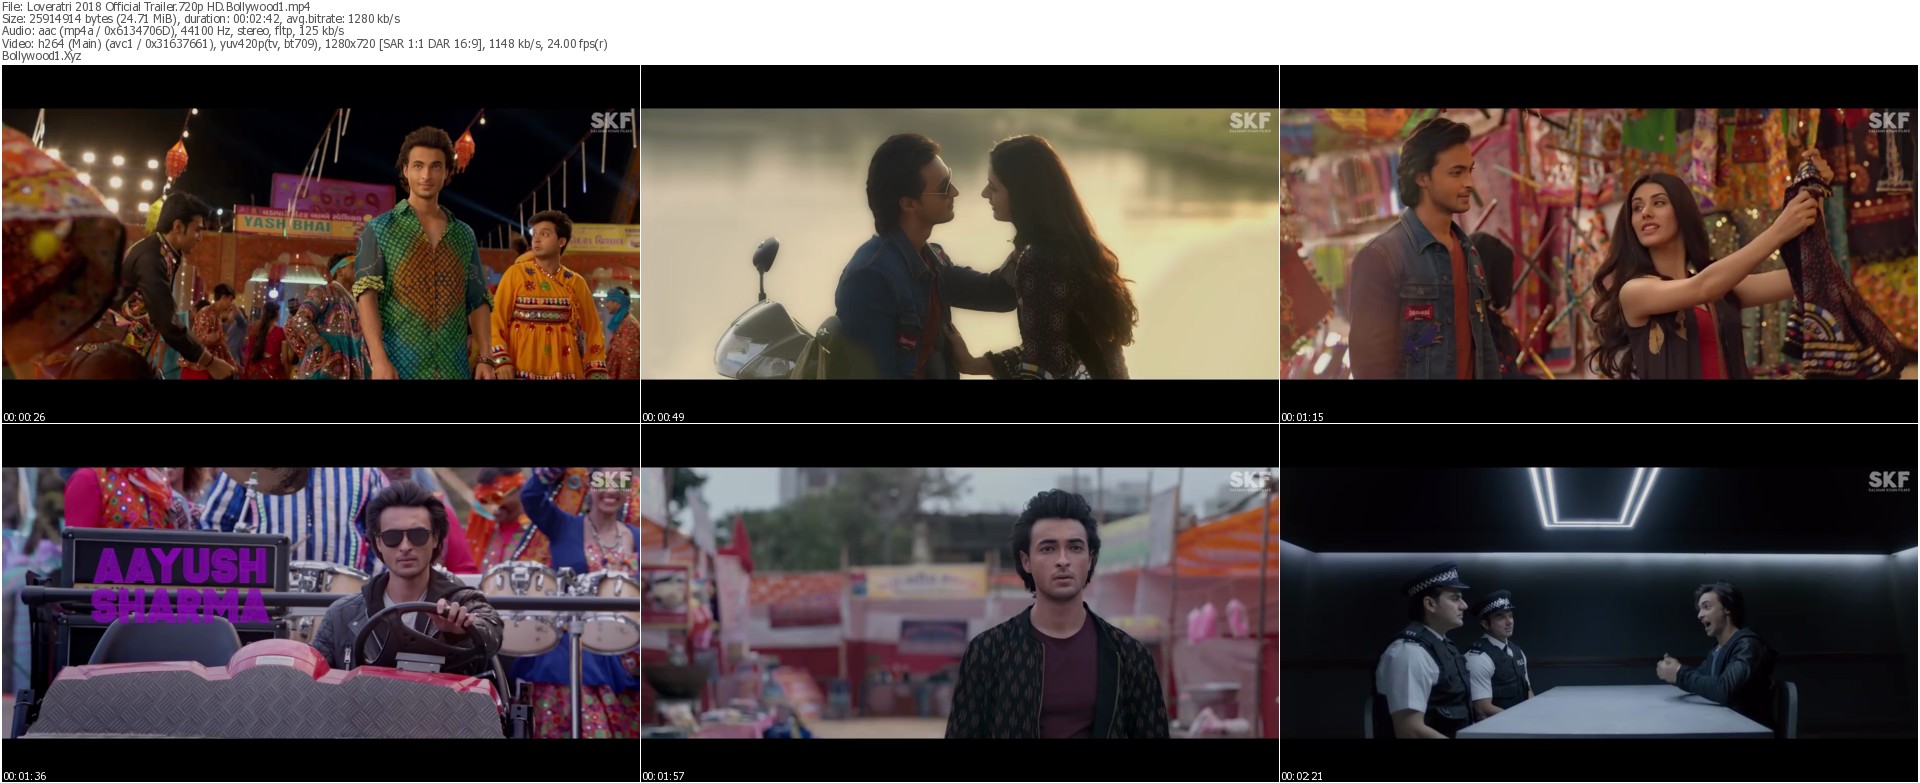1920x783 pixels.
Task: Click the Size info line (24.71 MiB)
Action: tap(201, 19)
